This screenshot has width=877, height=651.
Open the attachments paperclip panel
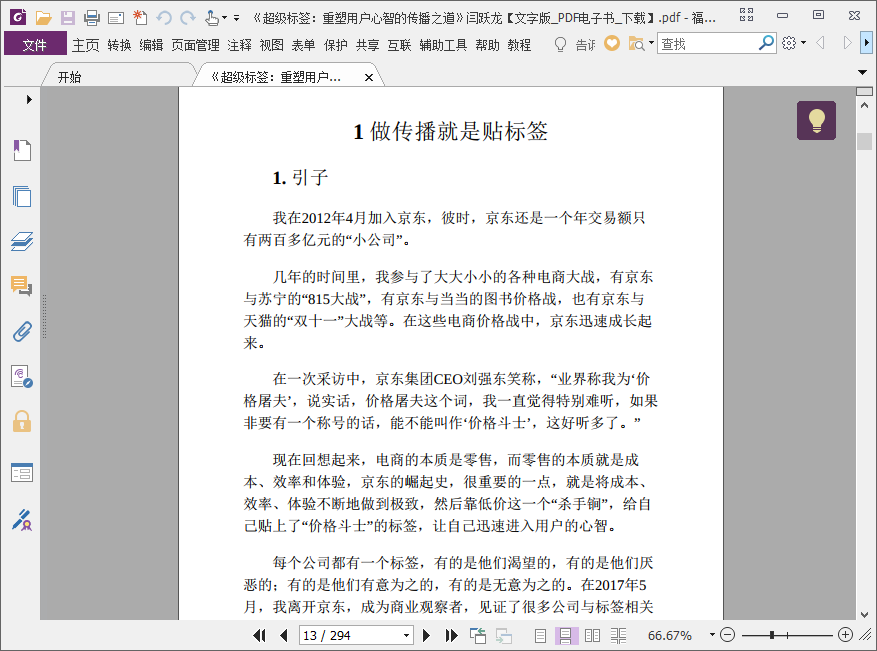point(22,332)
